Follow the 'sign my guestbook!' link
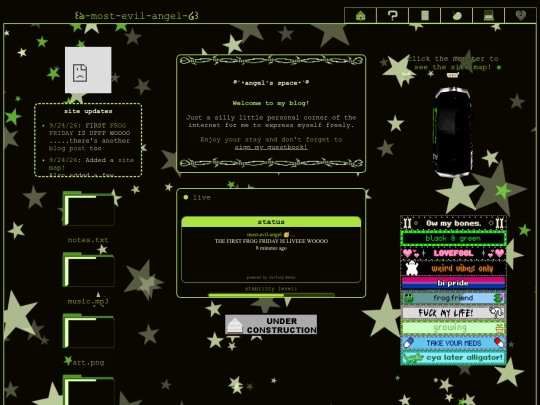The height and width of the screenshot is (405, 540). pos(271,147)
